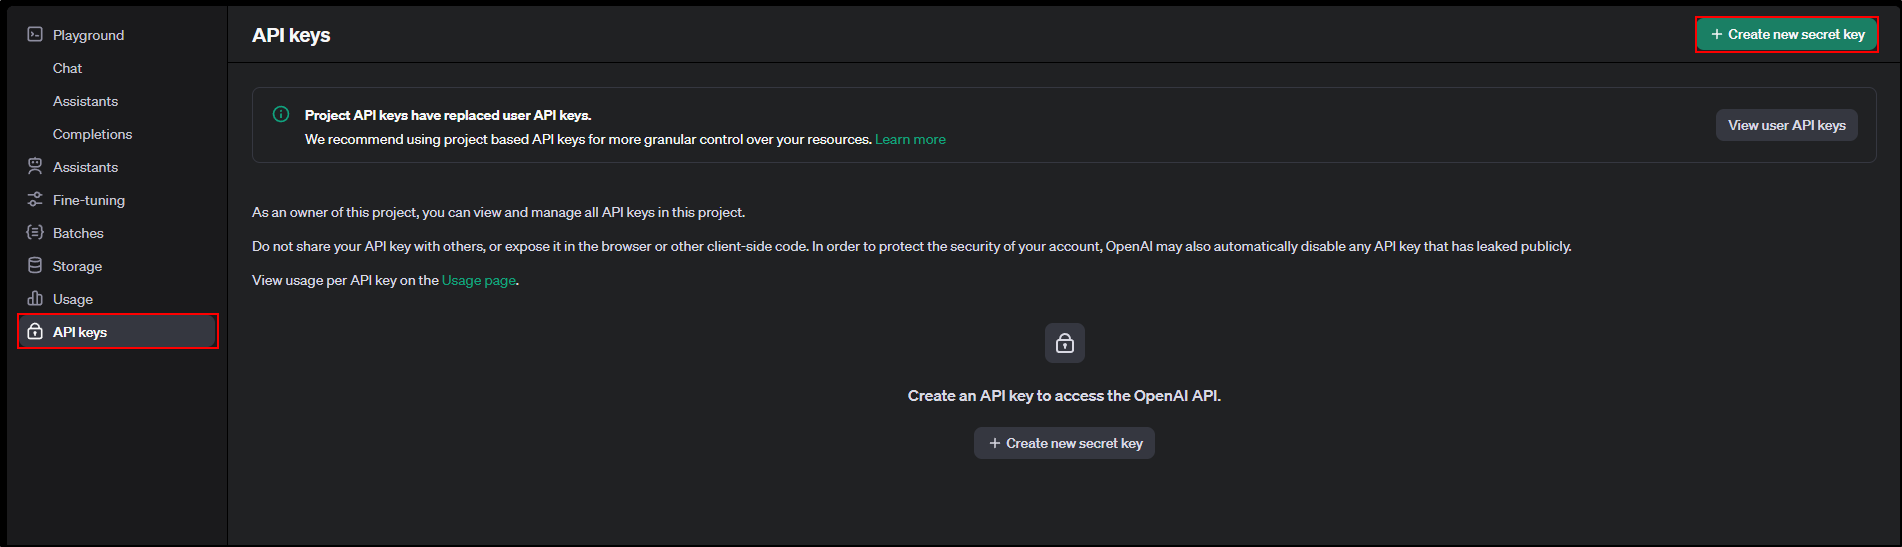Click the Fine-tuning sliders icon
Image resolution: width=1902 pixels, height=547 pixels.
click(35, 200)
